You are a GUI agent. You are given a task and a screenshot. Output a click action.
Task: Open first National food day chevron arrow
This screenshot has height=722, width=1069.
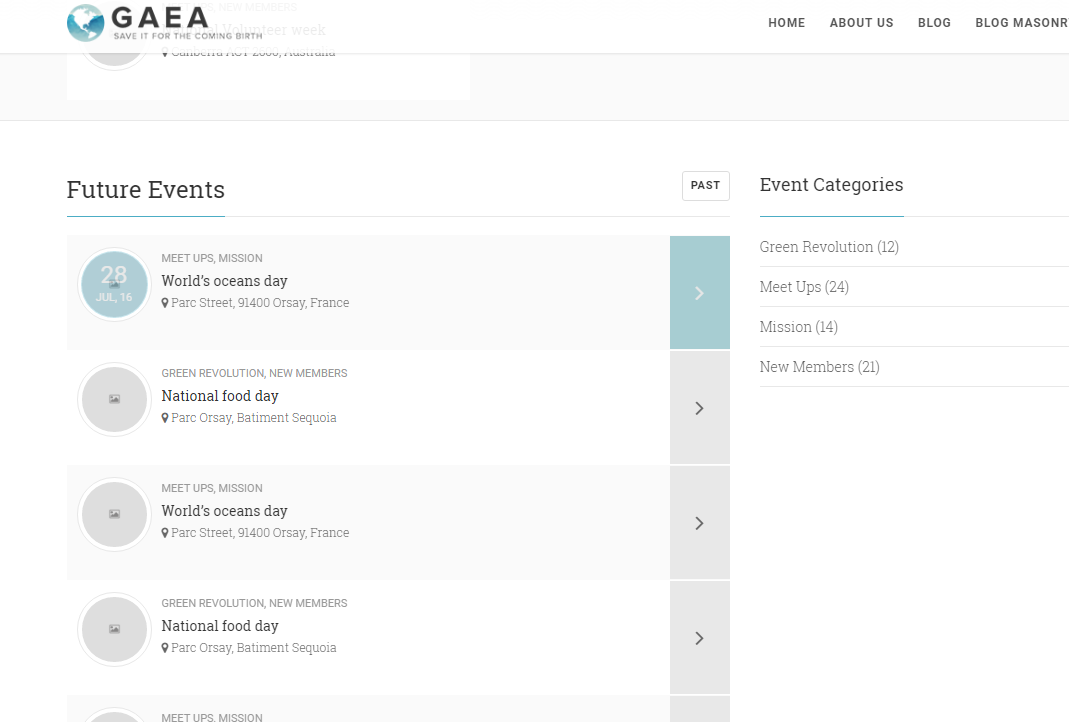[x=699, y=408]
